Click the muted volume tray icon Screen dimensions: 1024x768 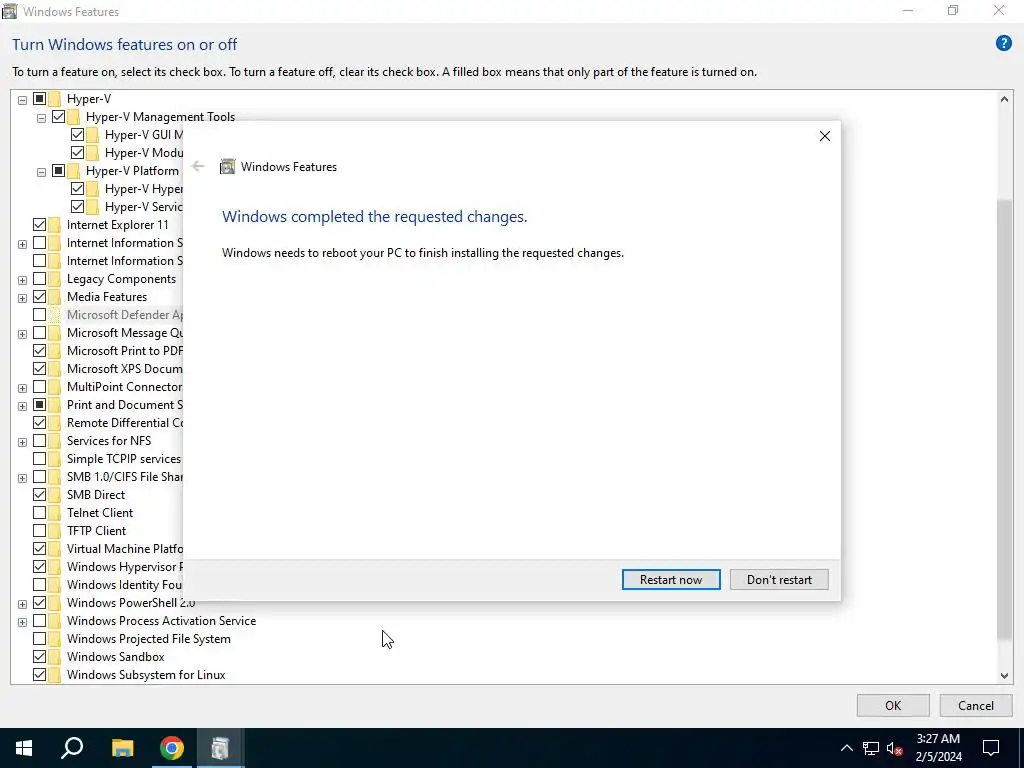point(895,748)
